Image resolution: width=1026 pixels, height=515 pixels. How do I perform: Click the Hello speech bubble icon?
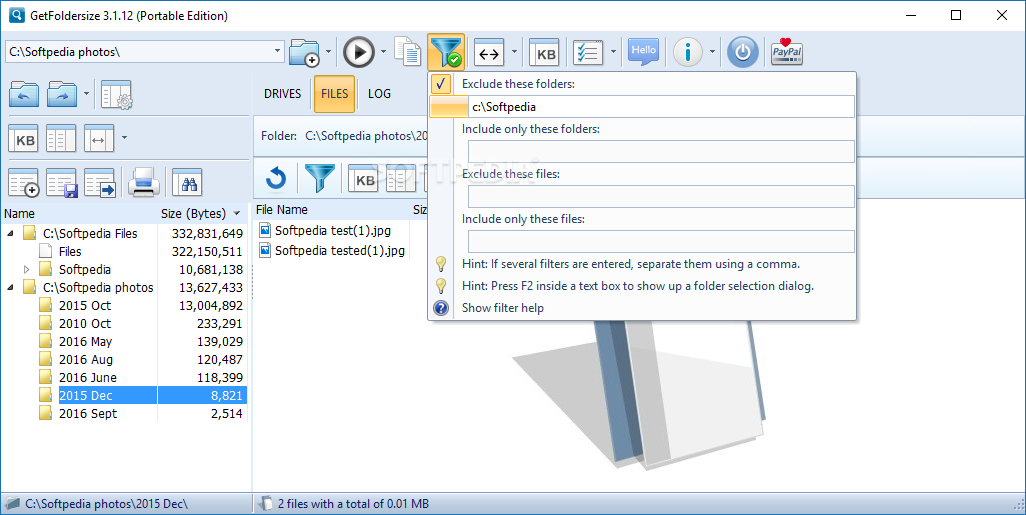pos(643,52)
